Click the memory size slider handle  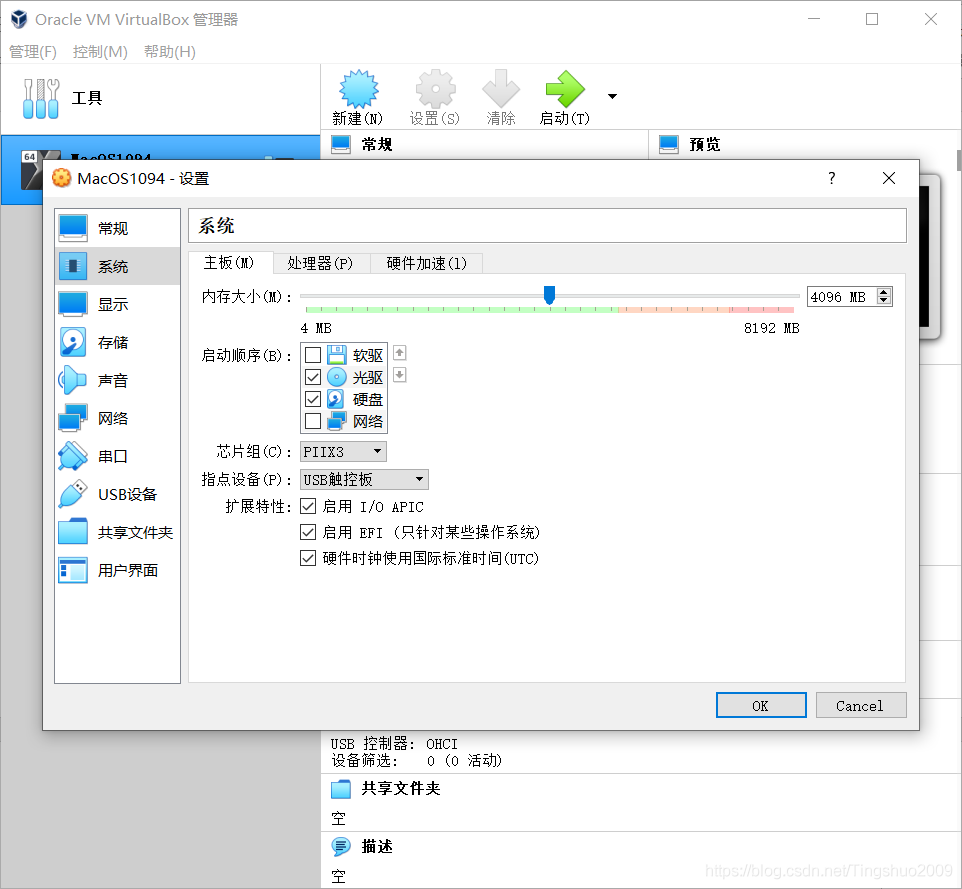550,295
